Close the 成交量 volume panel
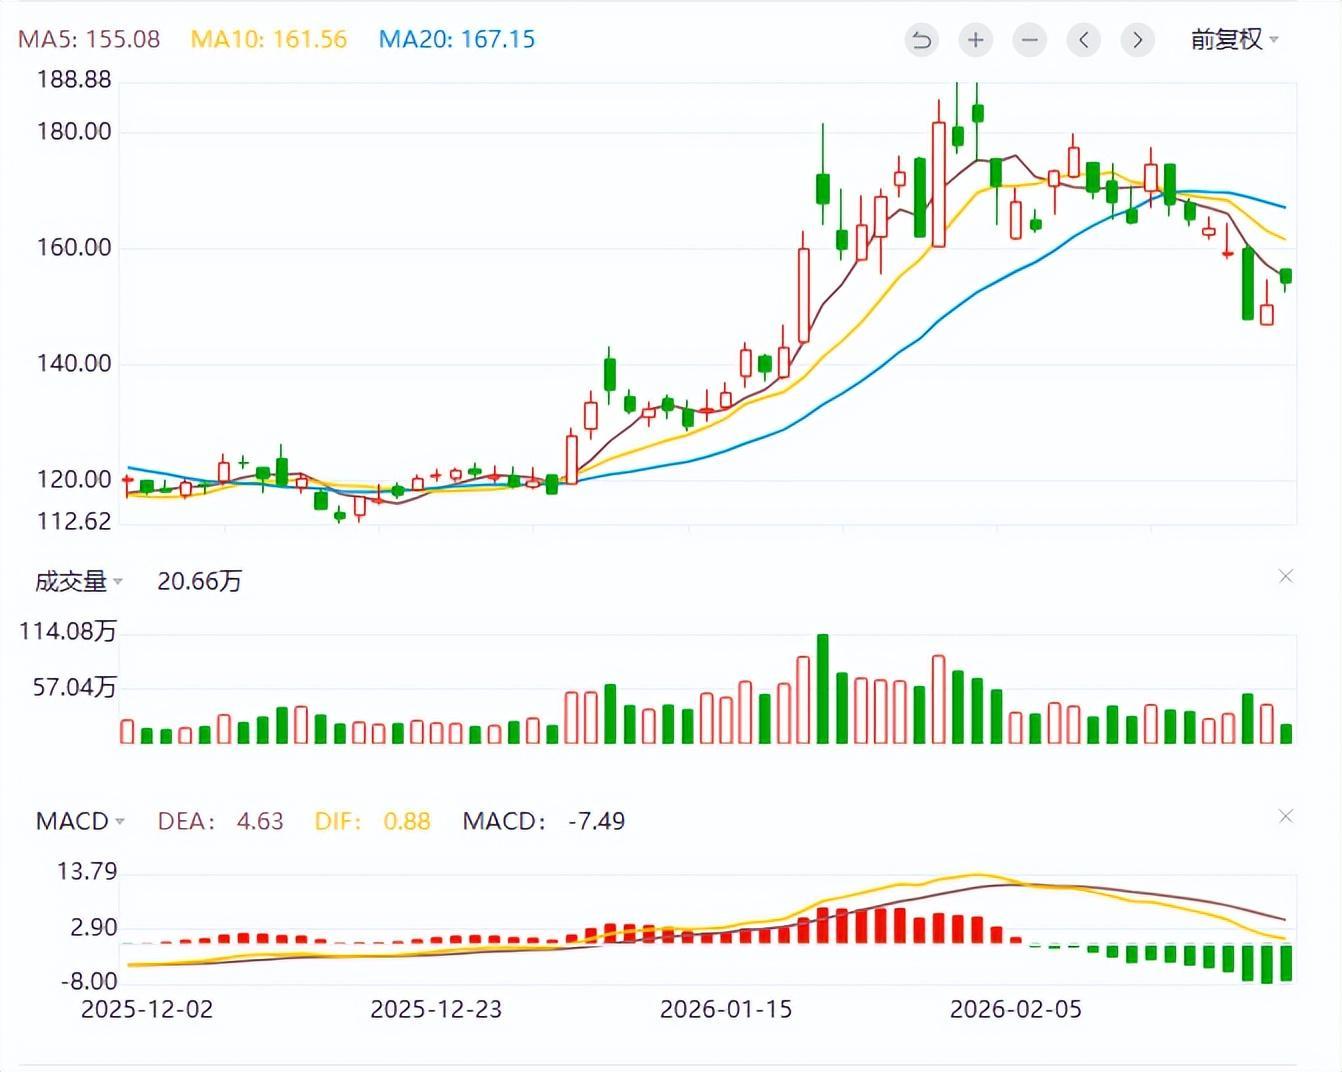Viewport: 1342px width, 1072px height. [x=1286, y=576]
